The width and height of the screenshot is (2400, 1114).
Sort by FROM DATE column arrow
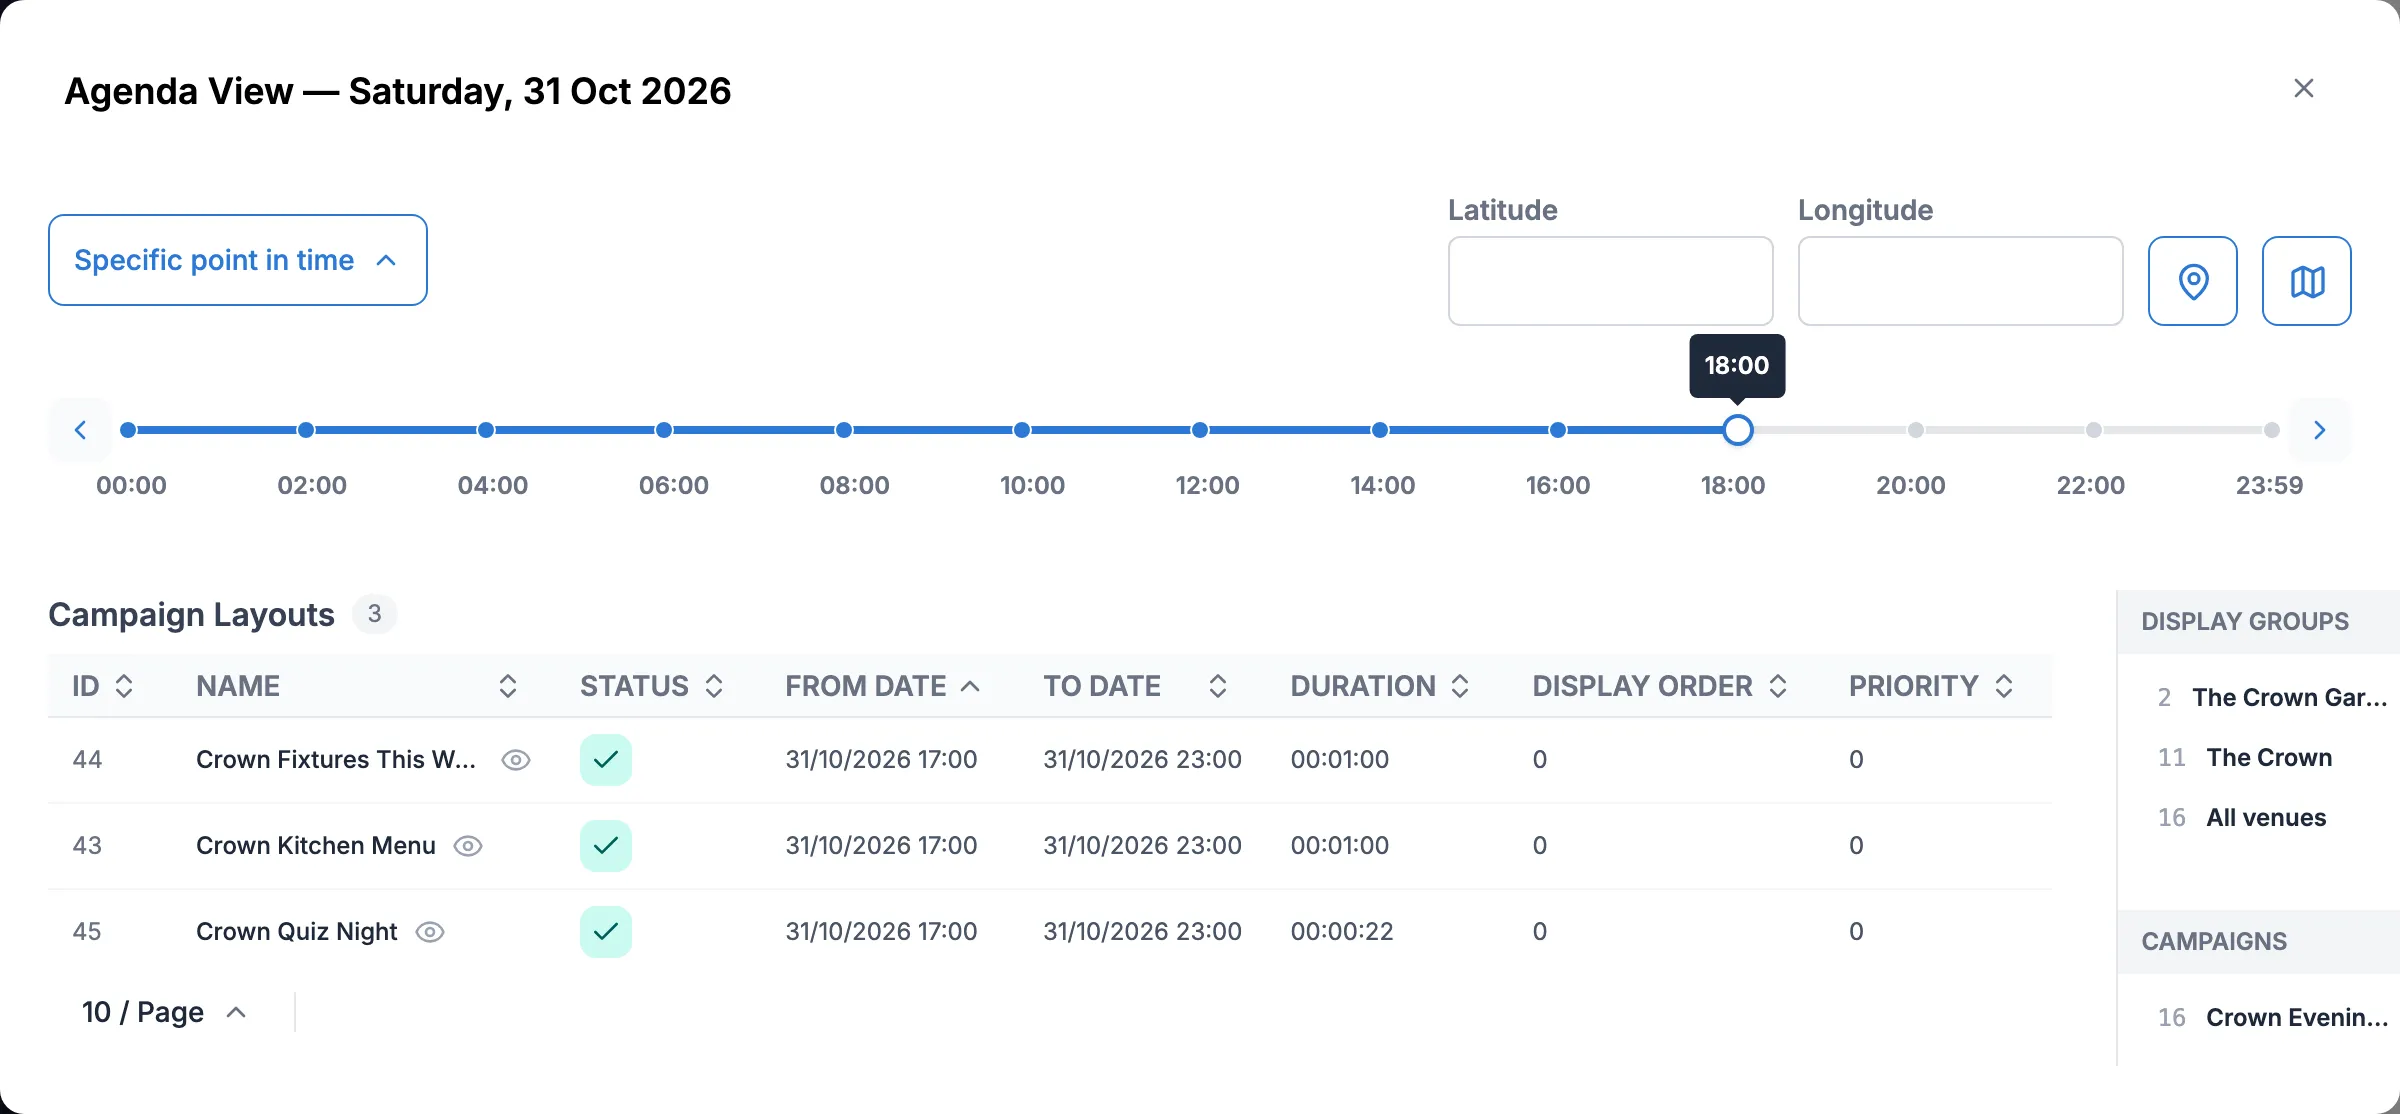[x=970, y=686]
